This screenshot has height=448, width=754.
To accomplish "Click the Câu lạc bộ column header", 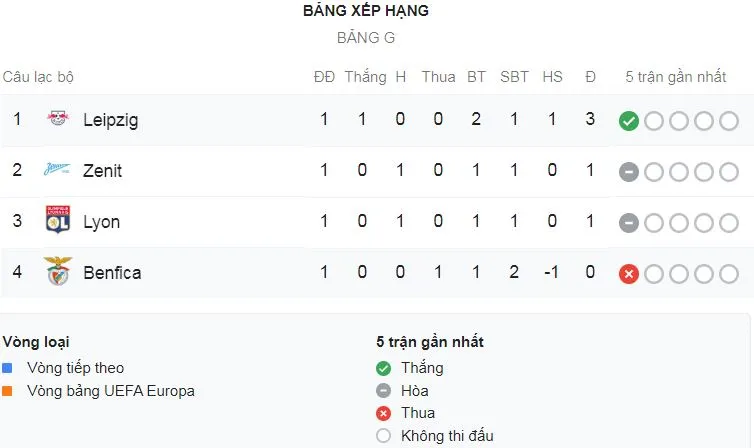I will [x=38, y=77].
